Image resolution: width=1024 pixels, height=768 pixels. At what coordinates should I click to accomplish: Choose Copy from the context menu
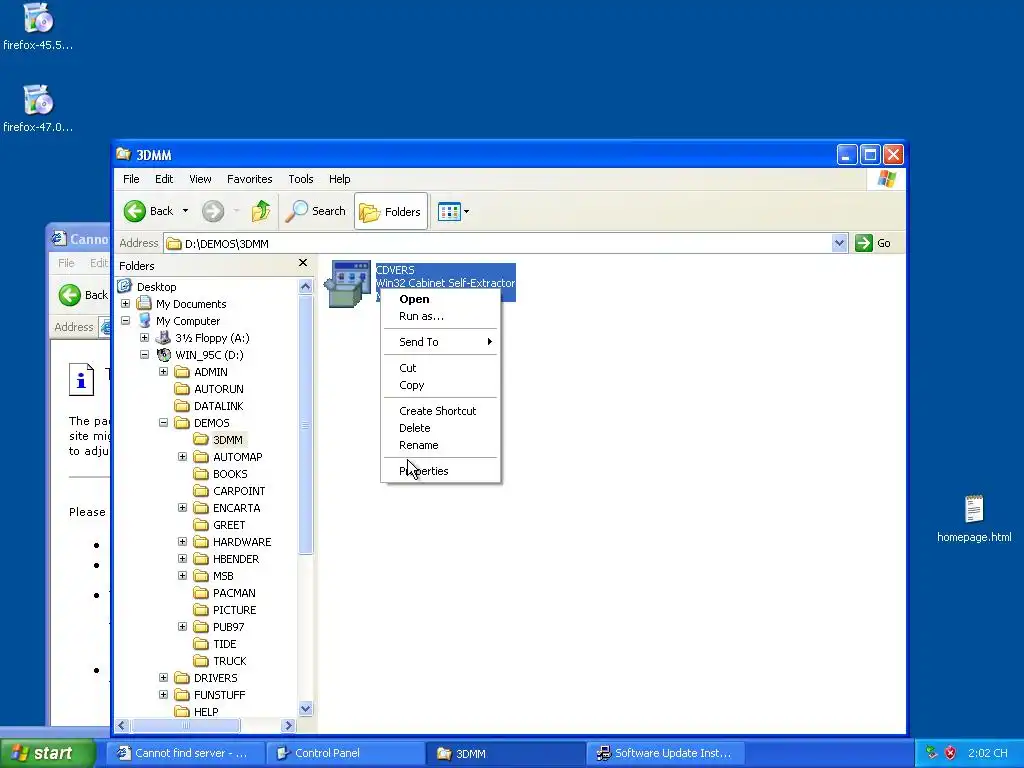pyautogui.click(x=441, y=385)
